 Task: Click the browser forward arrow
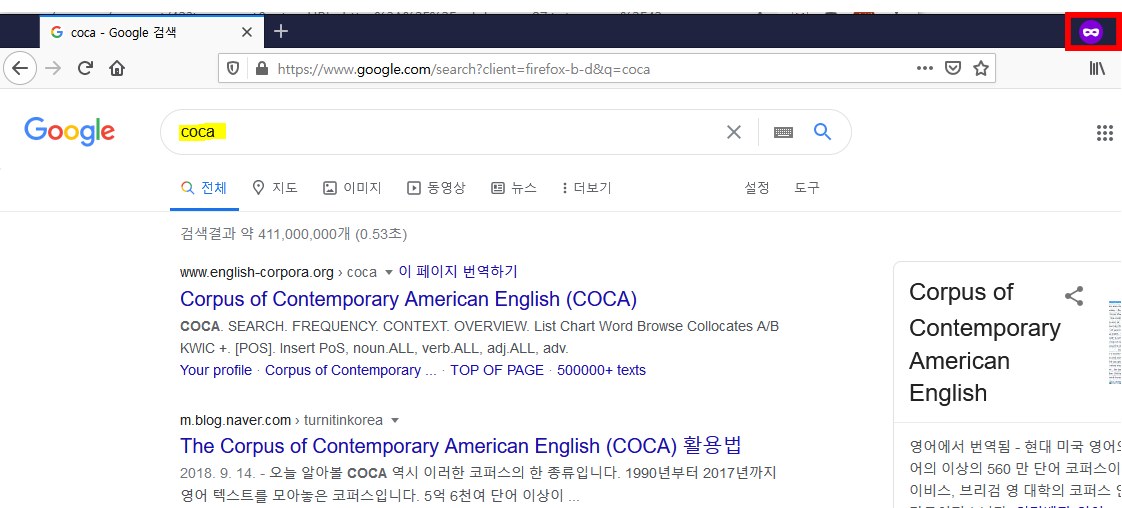(x=53, y=69)
